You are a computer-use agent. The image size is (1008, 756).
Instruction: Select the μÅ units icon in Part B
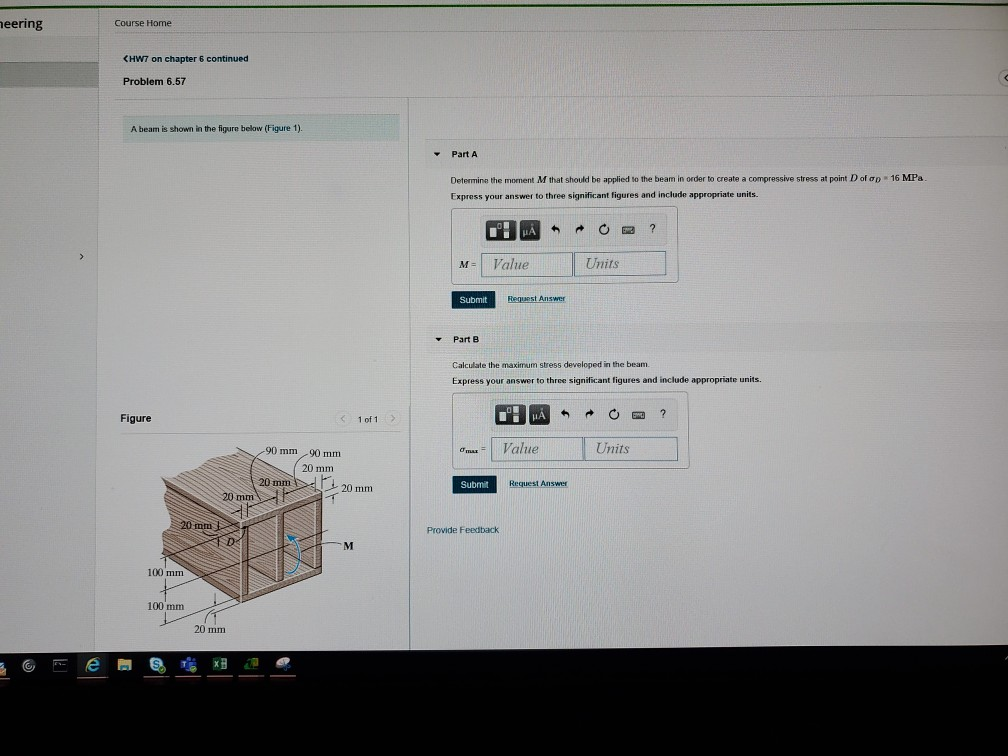[539, 414]
